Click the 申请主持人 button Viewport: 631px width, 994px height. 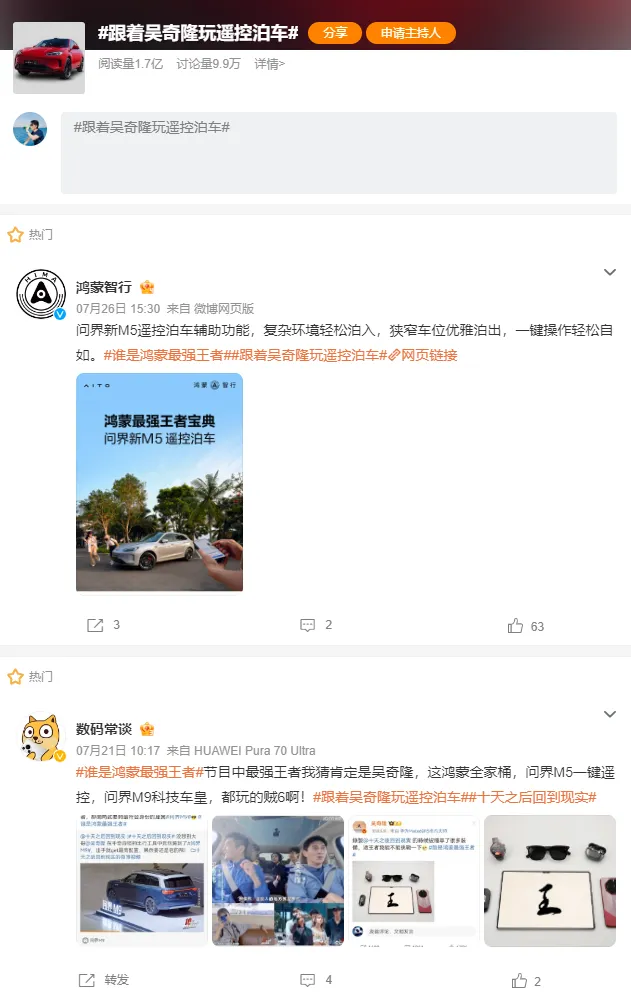411,33
